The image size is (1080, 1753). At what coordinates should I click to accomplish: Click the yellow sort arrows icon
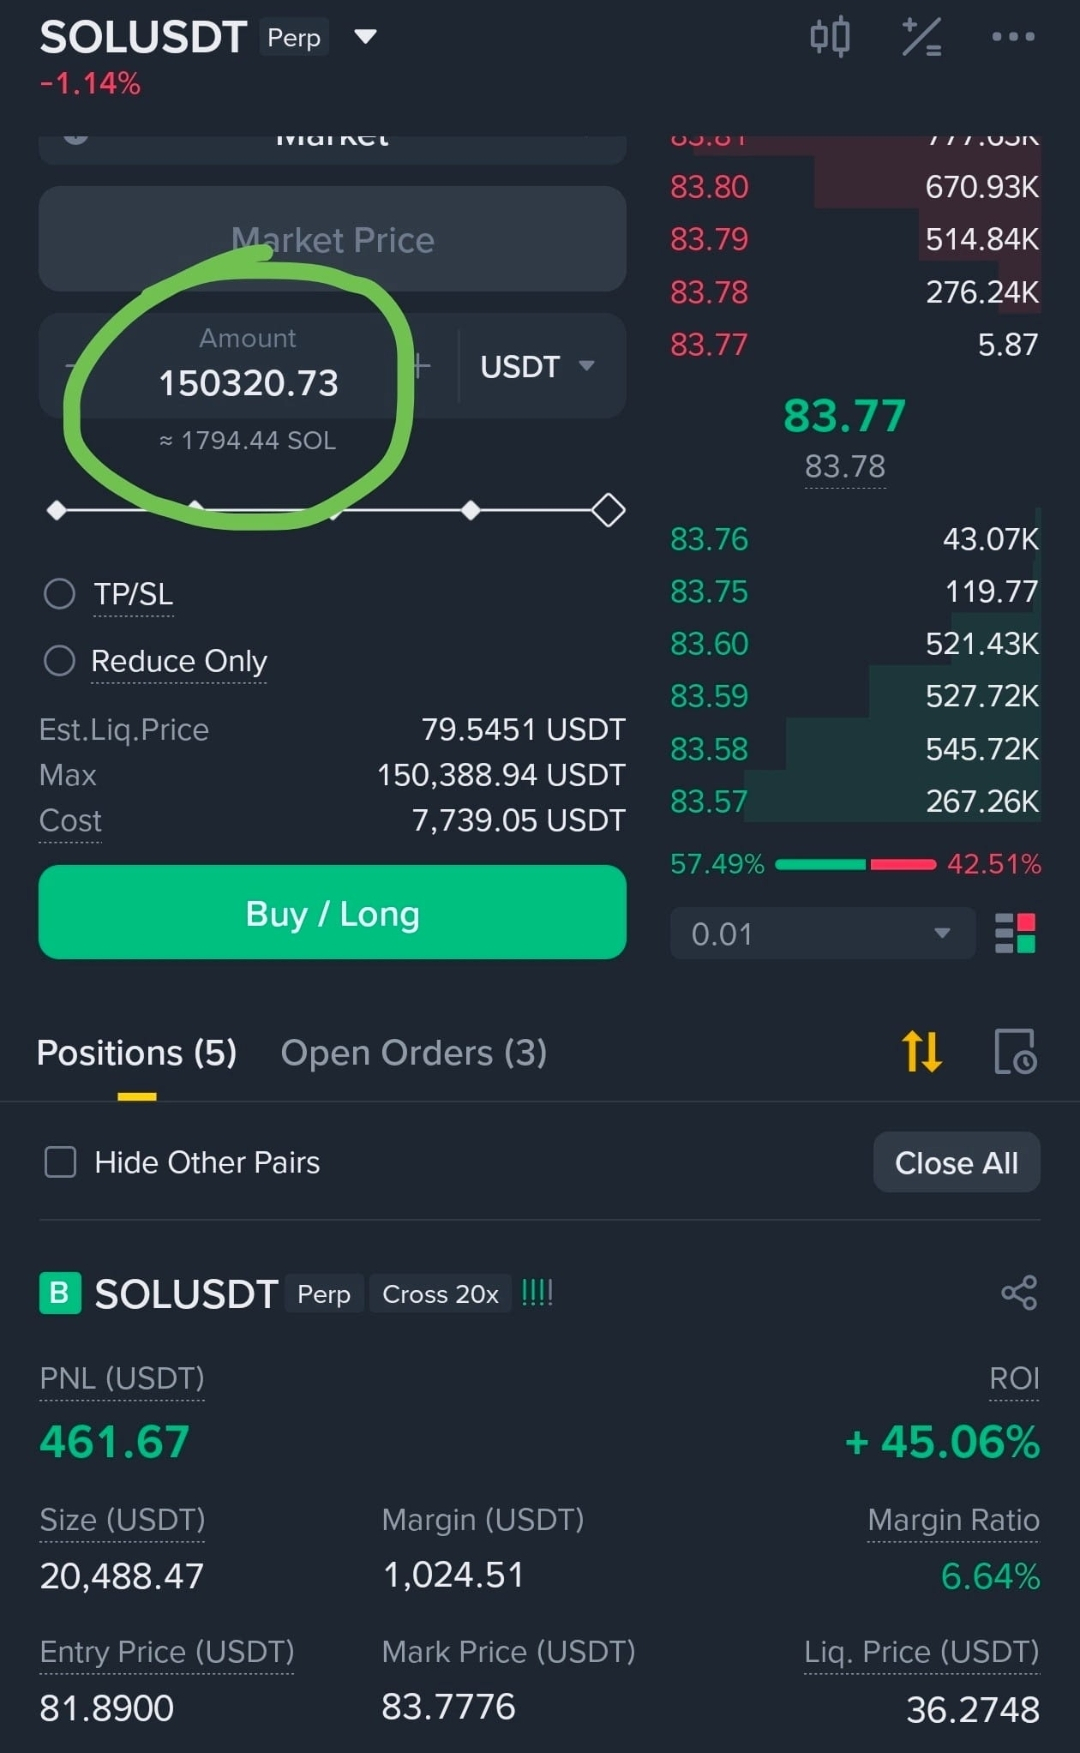[x=921, y=1051]
